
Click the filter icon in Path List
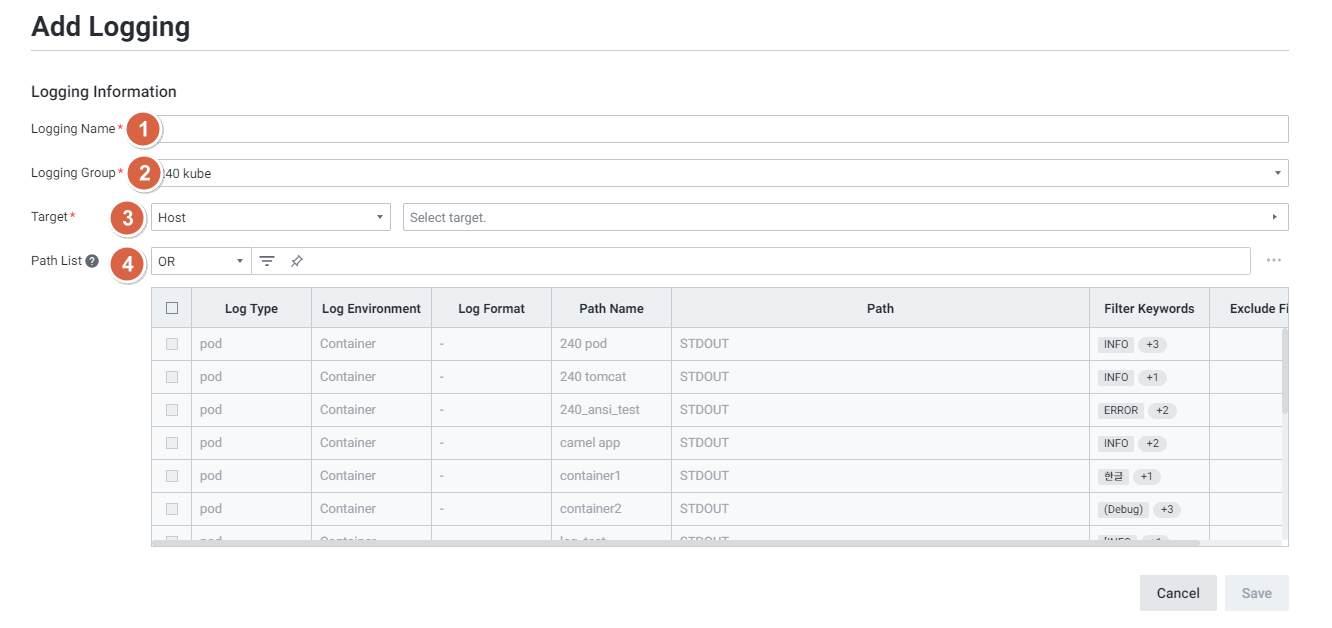pos(267,261)
